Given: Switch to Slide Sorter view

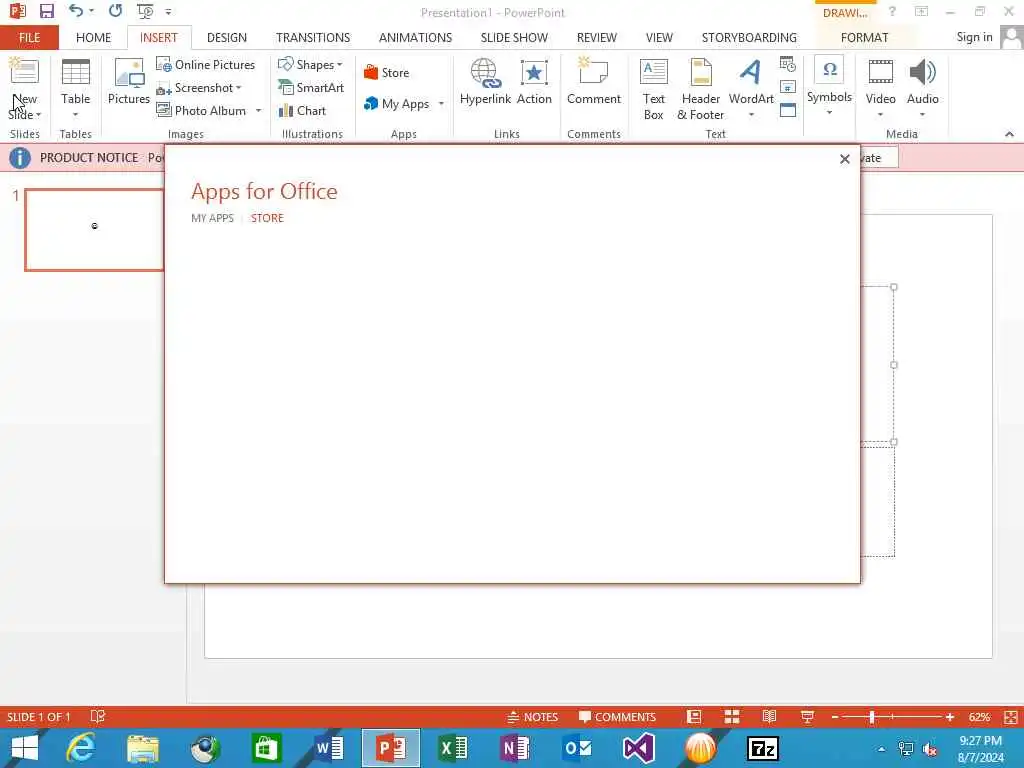Looking at the screenshot, I should [x=731, y=716].
